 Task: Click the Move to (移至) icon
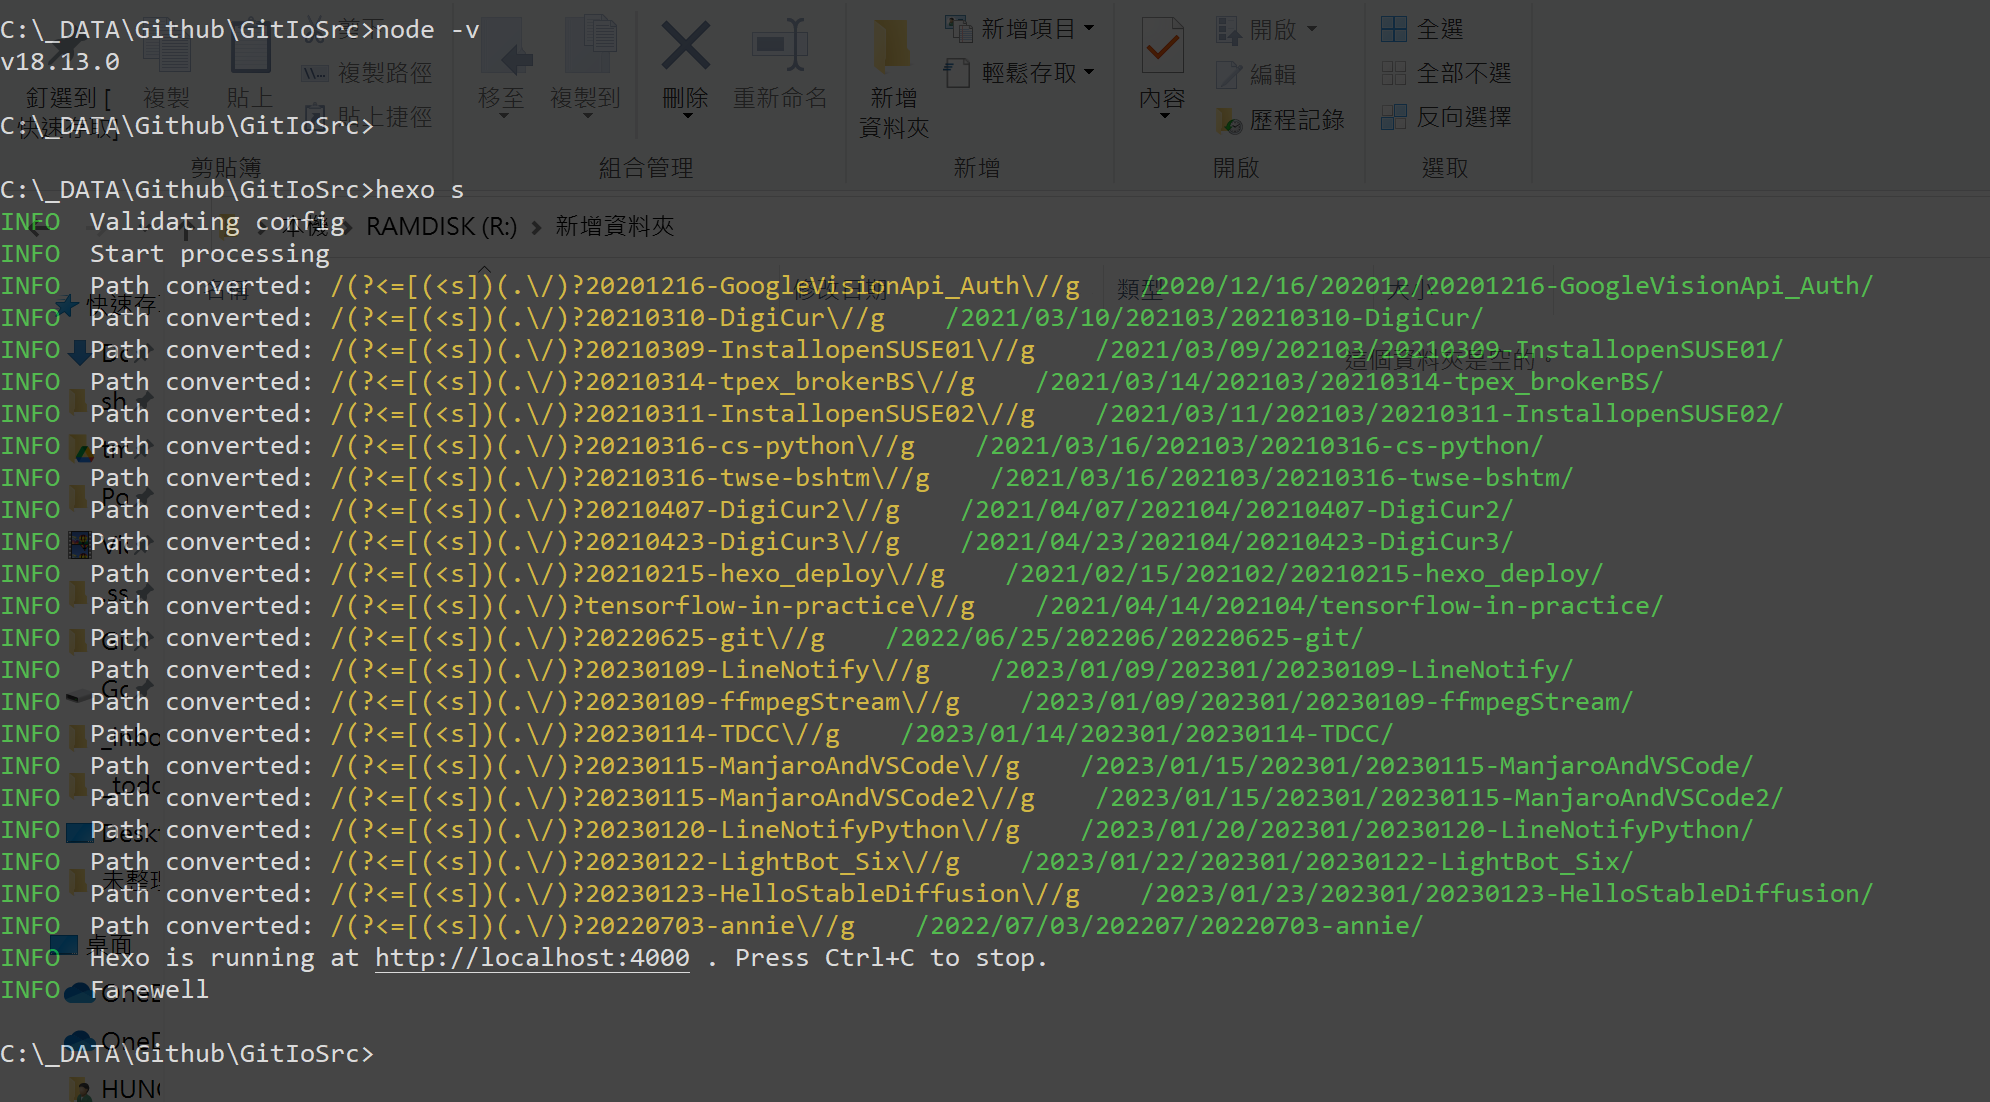(505, 46)
